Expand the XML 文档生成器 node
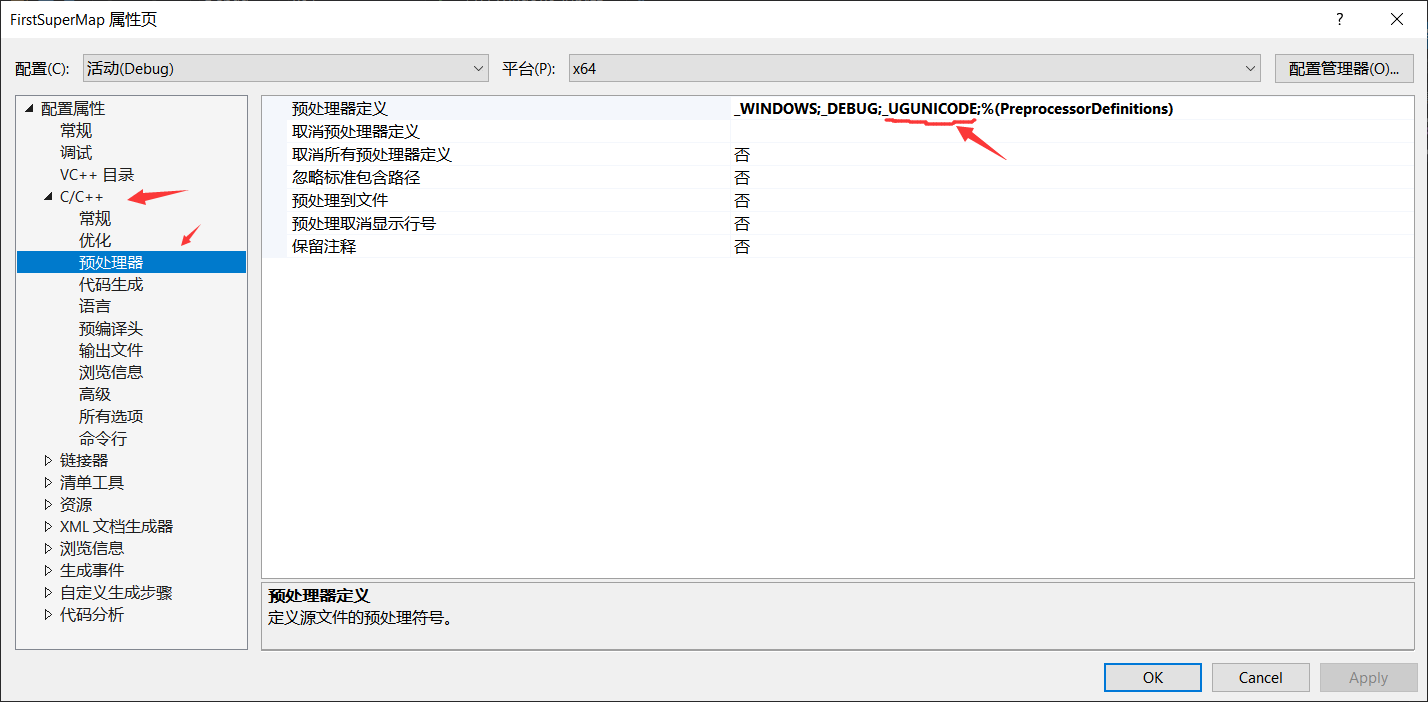This screenshot has width=1428, height=702. click(48, 526)
